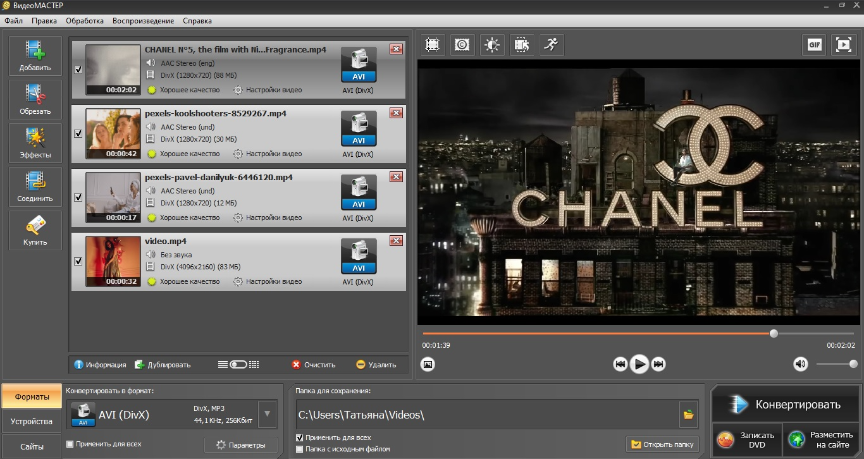Toggle the list view mode switch
864x459 pixels.
(x=239, y=365)
